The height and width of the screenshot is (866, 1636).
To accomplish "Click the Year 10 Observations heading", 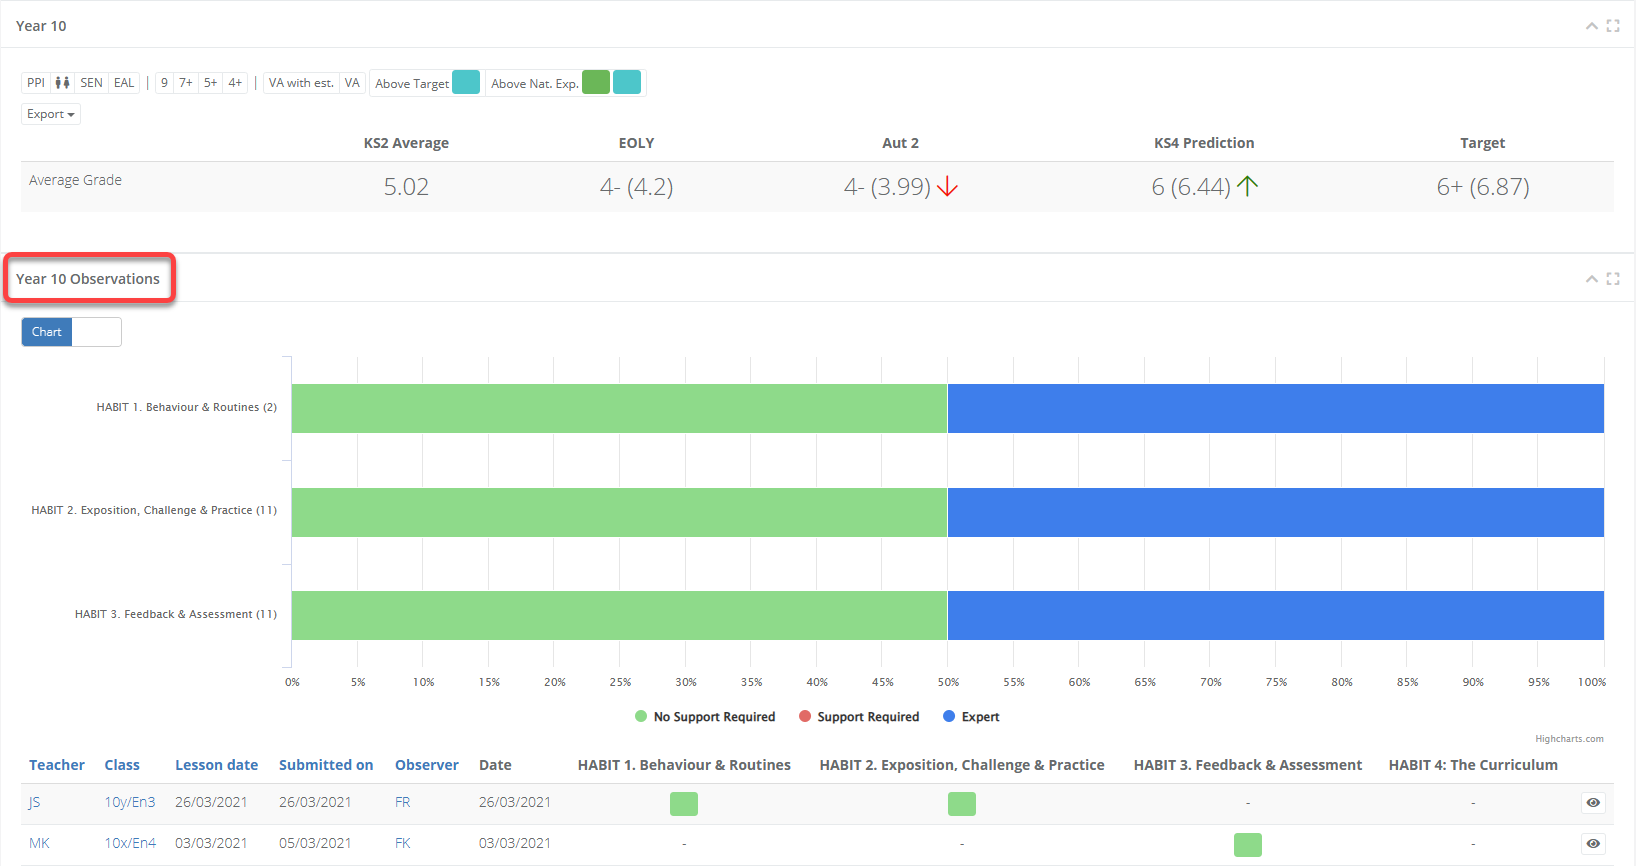I will click(88, 279).
